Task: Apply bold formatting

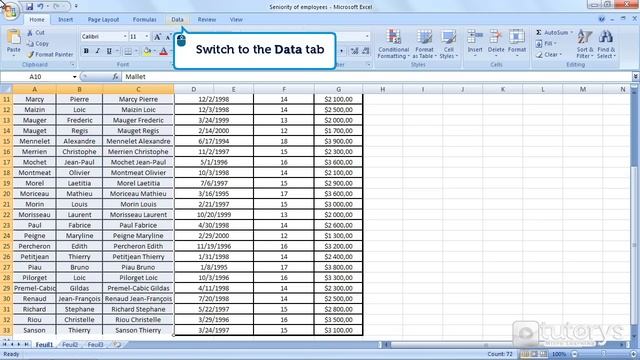Action: [x=86, y=51]
